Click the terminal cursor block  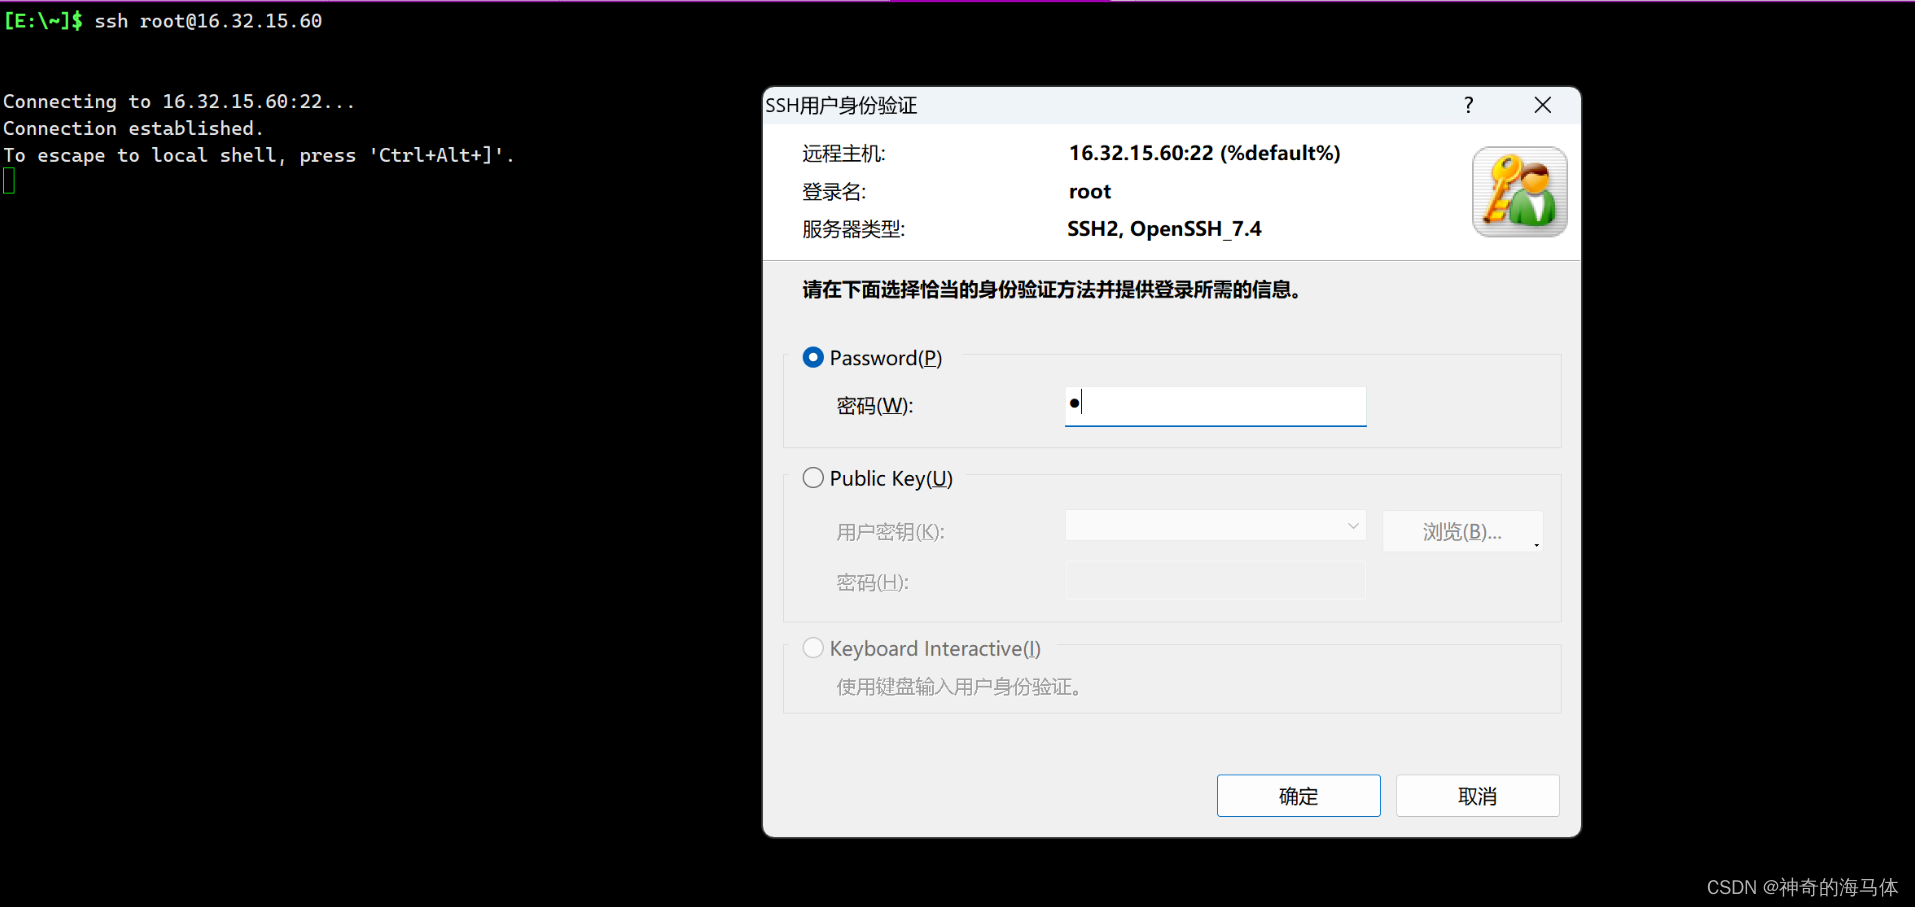click(x=9, y=181)
